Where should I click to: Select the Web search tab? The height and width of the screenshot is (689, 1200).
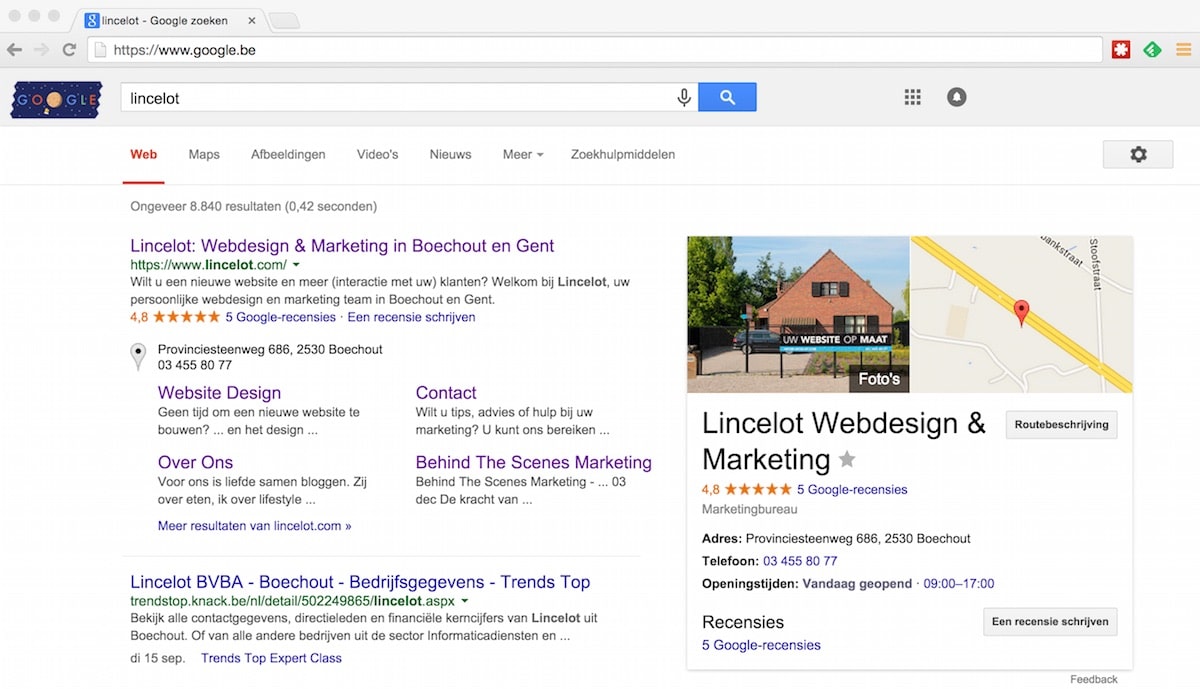coord(143,154)
